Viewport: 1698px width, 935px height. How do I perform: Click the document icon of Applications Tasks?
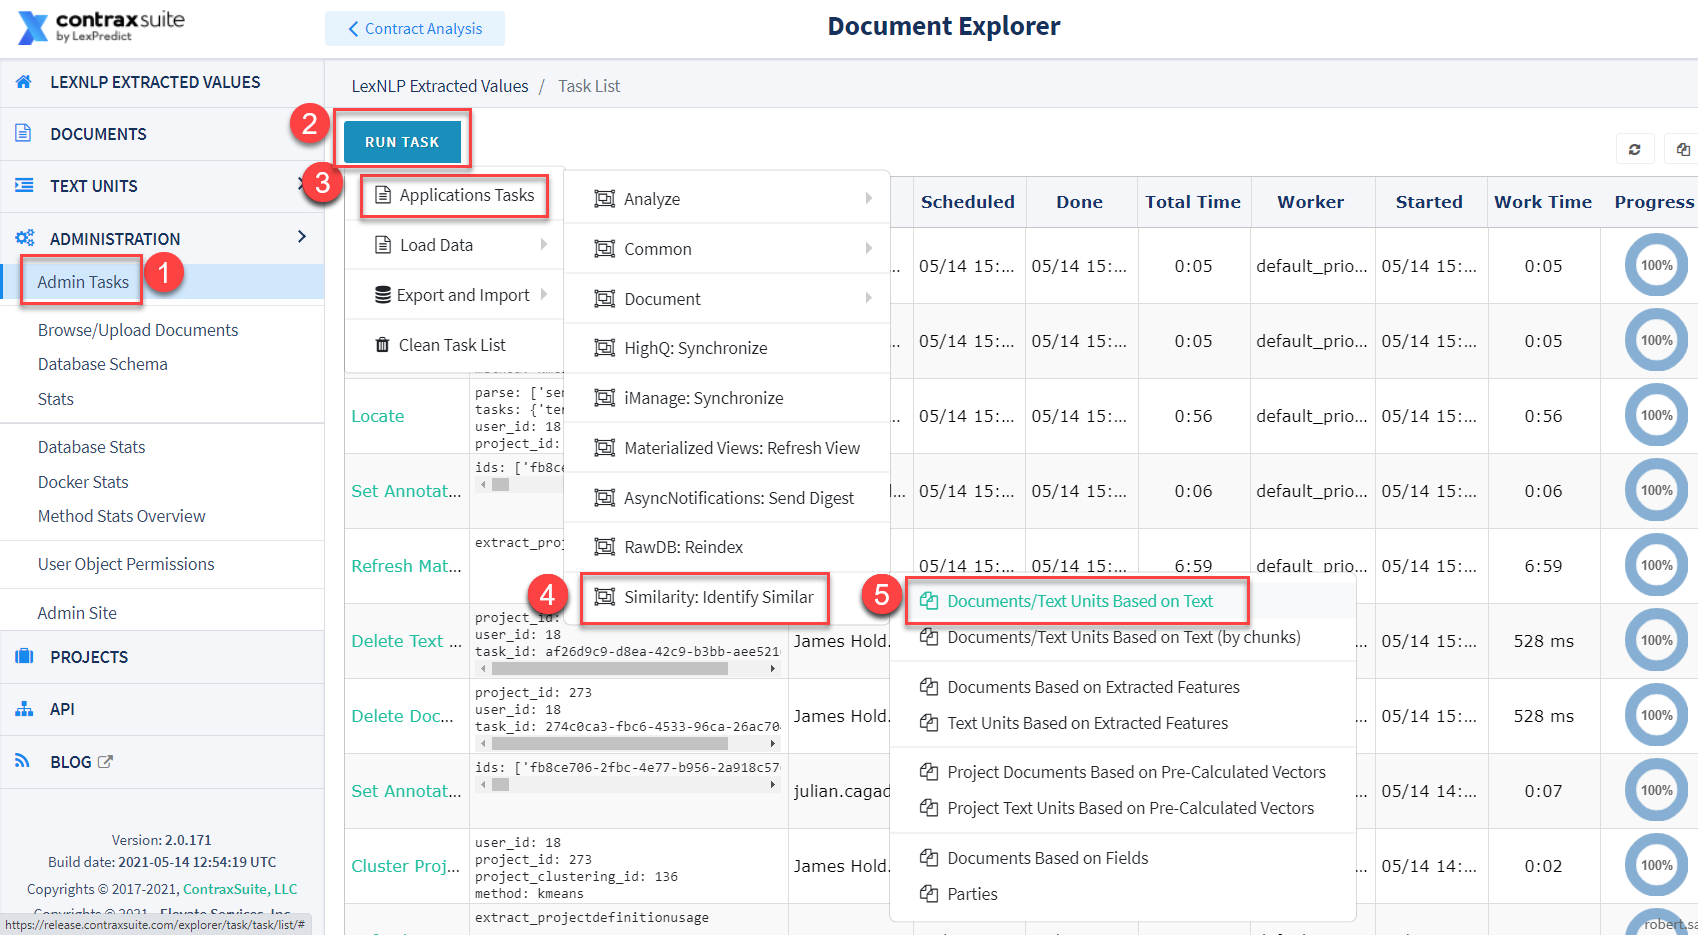point(383,195)
